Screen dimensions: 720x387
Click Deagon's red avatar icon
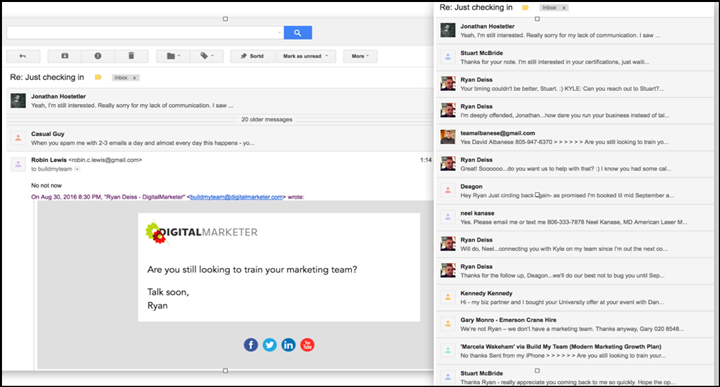point(448,190)
